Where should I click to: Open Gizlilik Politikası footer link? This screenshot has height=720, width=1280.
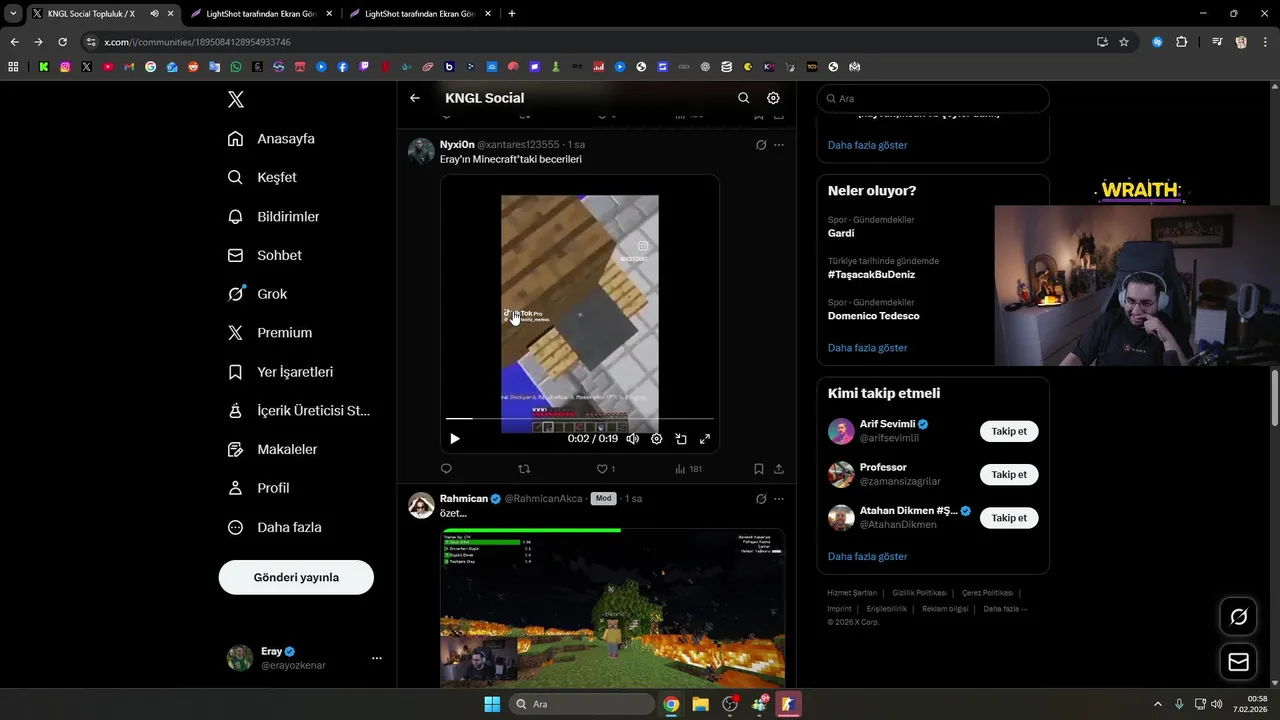919,593
